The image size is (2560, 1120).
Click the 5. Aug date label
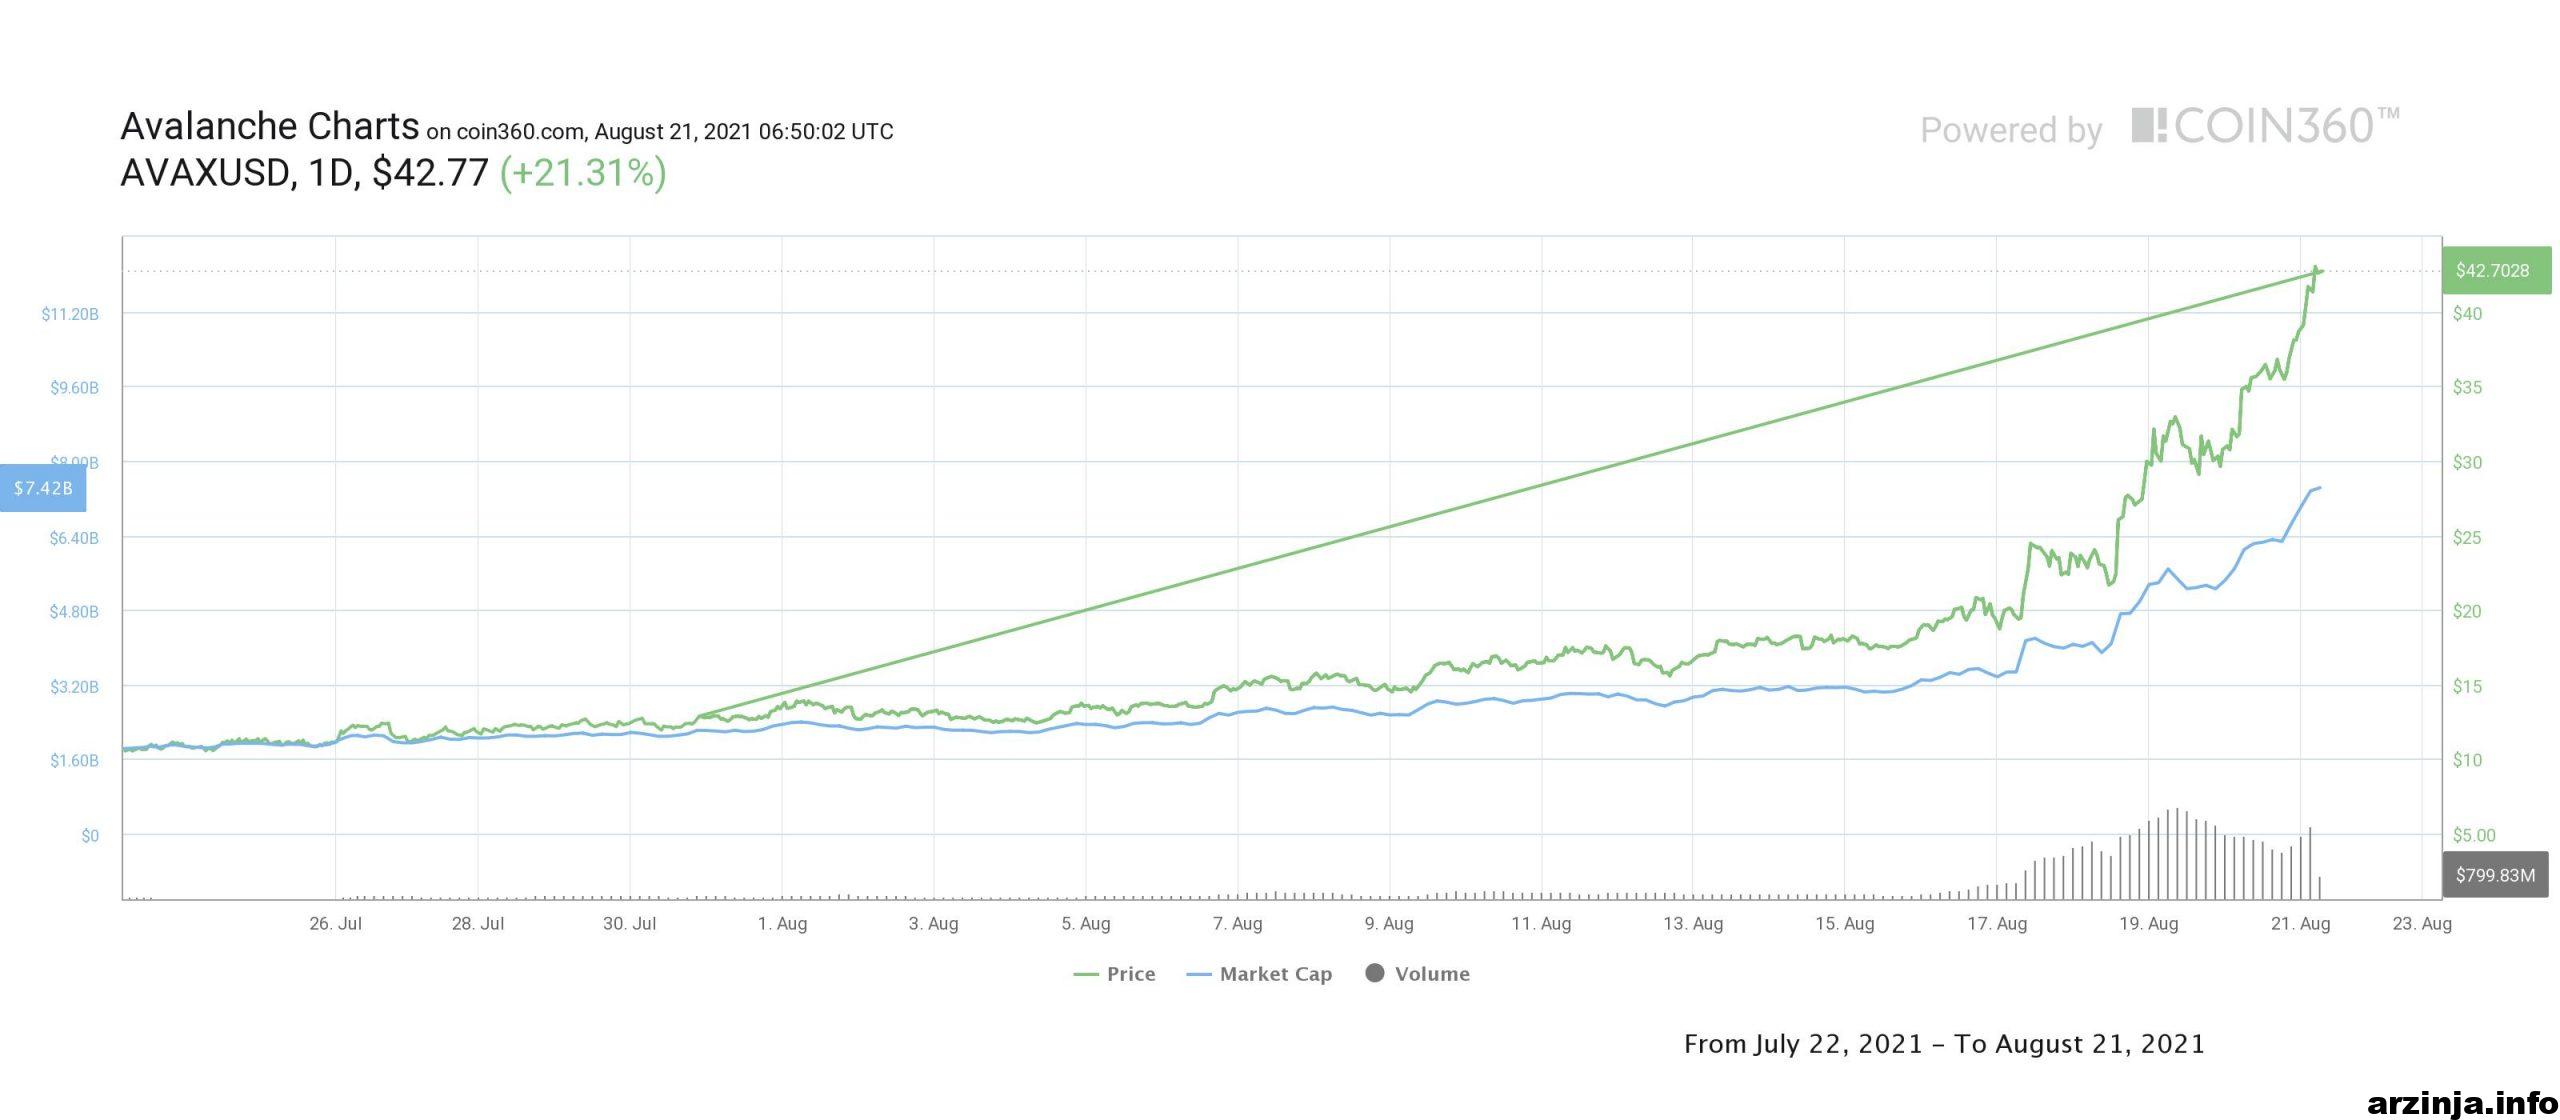[1086, 924]
